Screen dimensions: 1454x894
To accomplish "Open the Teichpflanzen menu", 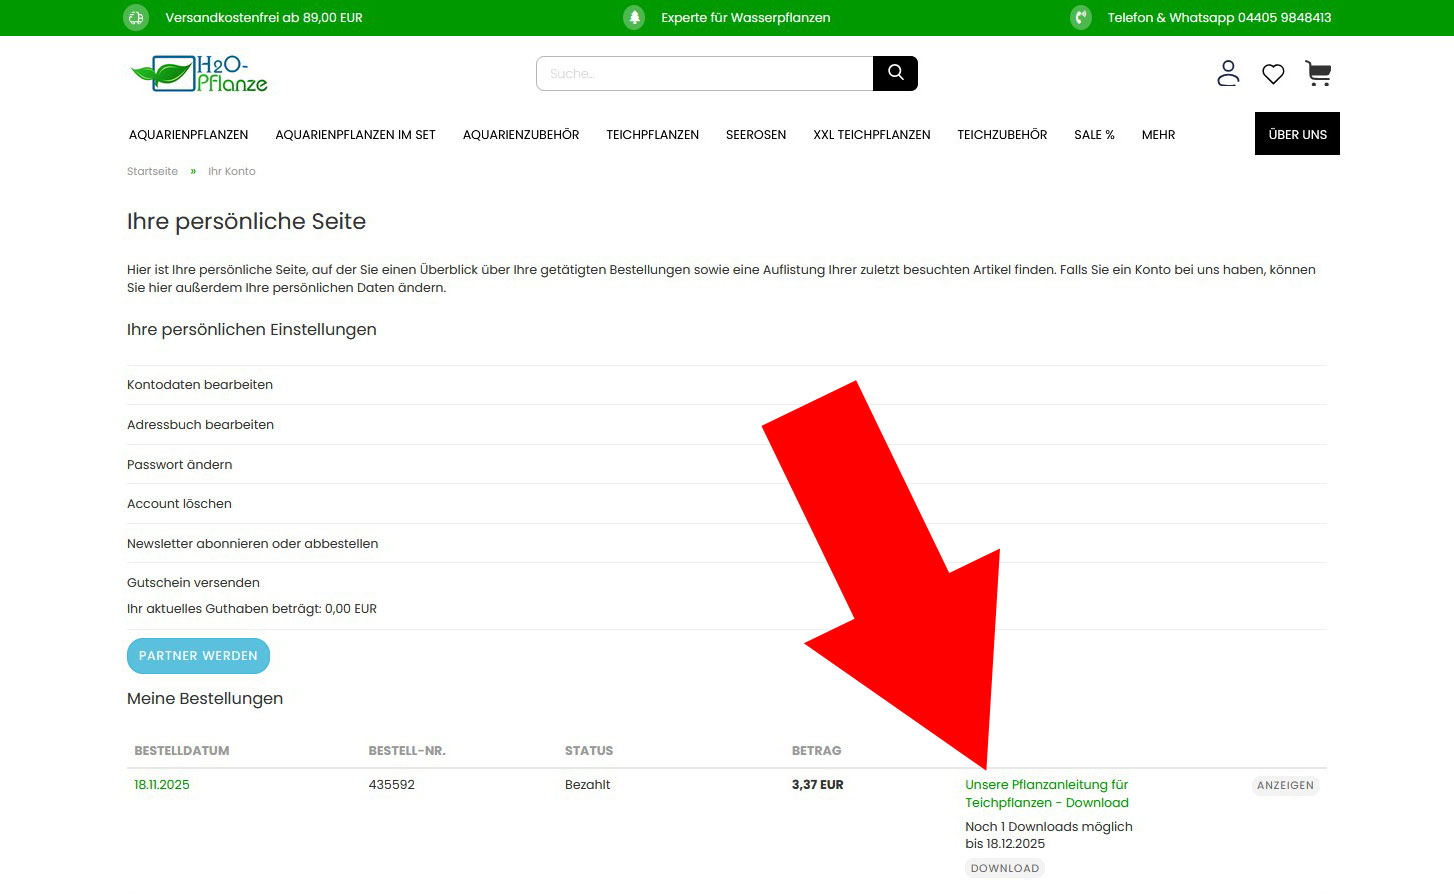I will pyautogui.click(x=652, y=135).
